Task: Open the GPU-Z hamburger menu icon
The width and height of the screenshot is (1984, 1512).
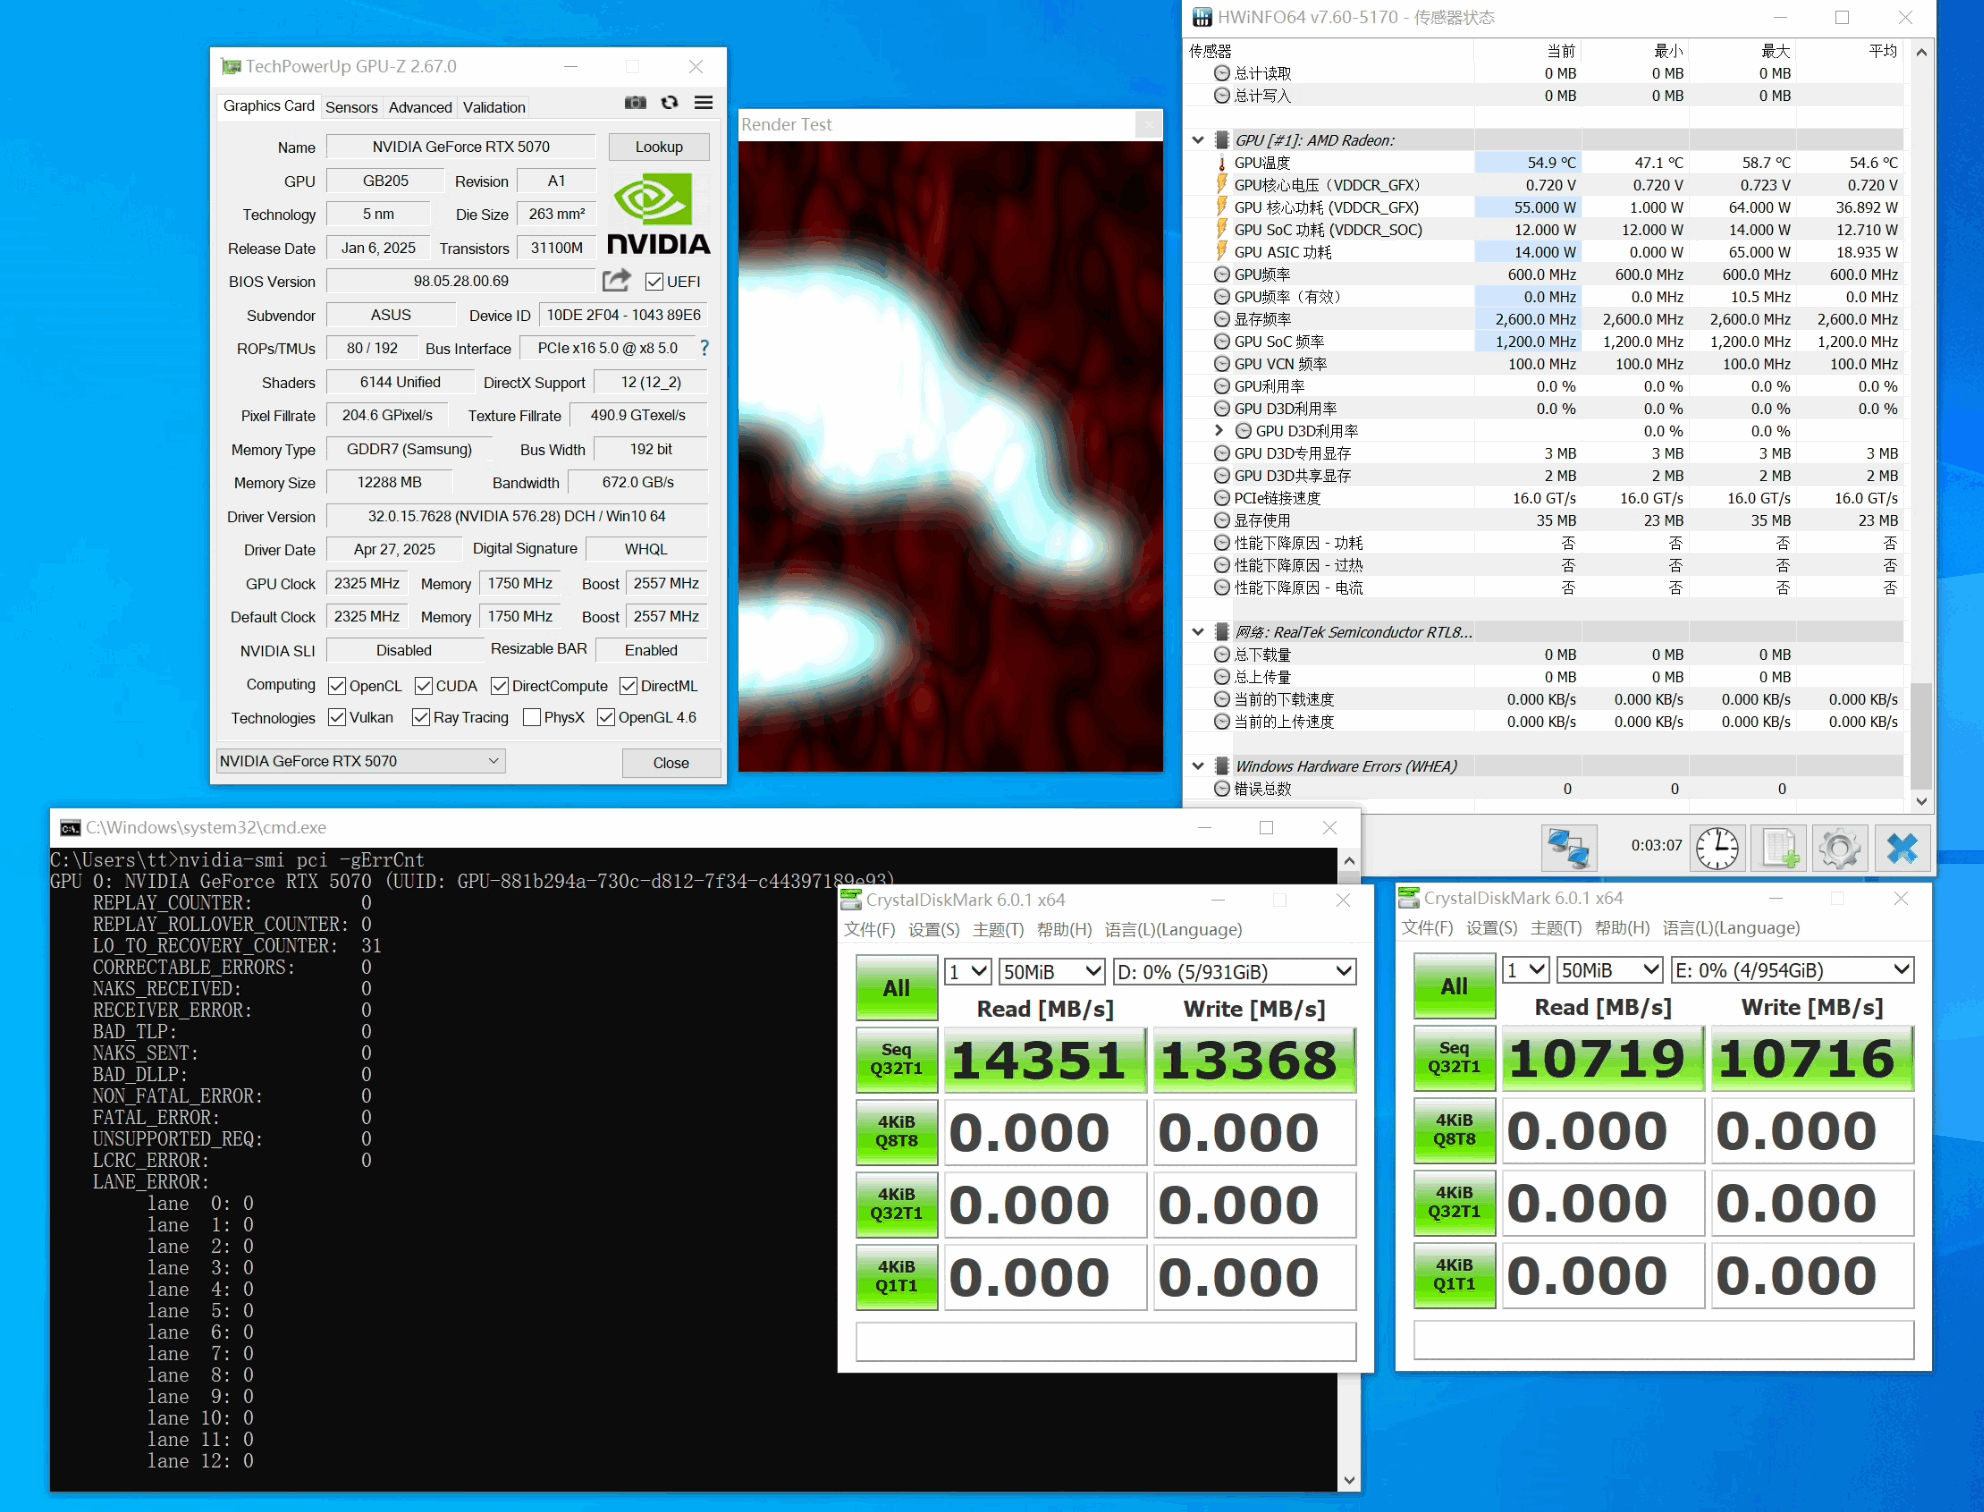Action: coord(704,103)
